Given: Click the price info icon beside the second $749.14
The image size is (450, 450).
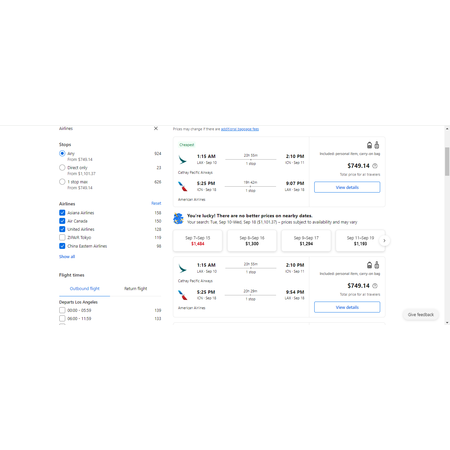Looking at the screenshot, I should point(375,286).
